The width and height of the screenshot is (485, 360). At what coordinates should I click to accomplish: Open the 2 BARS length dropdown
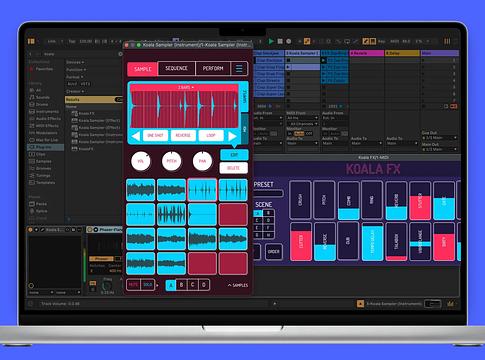[x=186, y=87]
